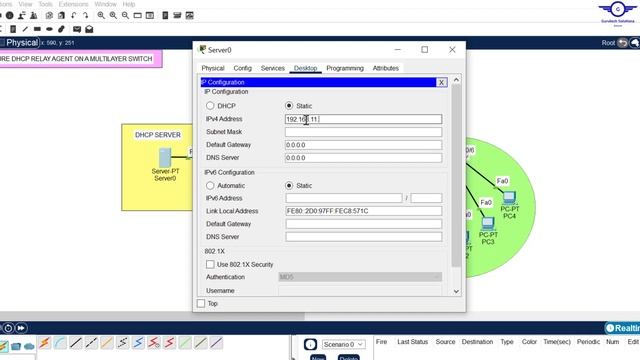Select IPv4 Static radio button
The height and width of the screenshot is (360, 640).
[x=289, y=106]
